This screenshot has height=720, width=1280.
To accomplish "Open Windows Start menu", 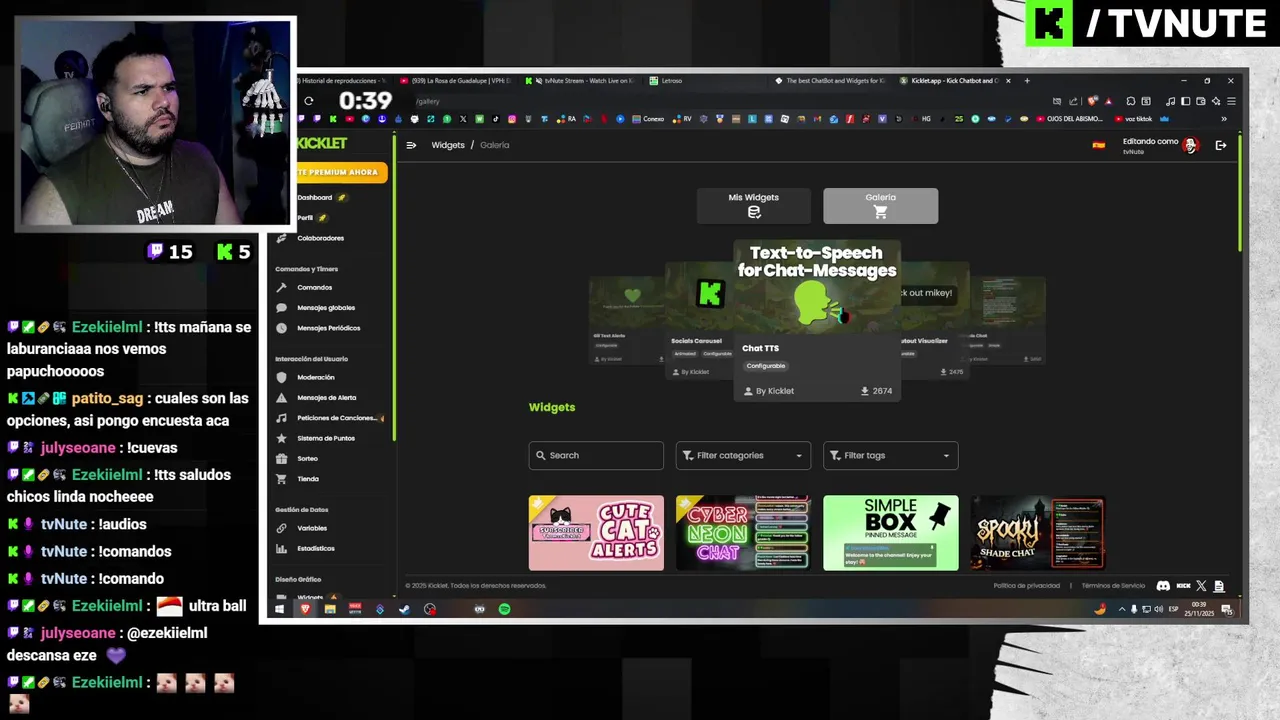I will pyautogui.click(x=280, y=609).
